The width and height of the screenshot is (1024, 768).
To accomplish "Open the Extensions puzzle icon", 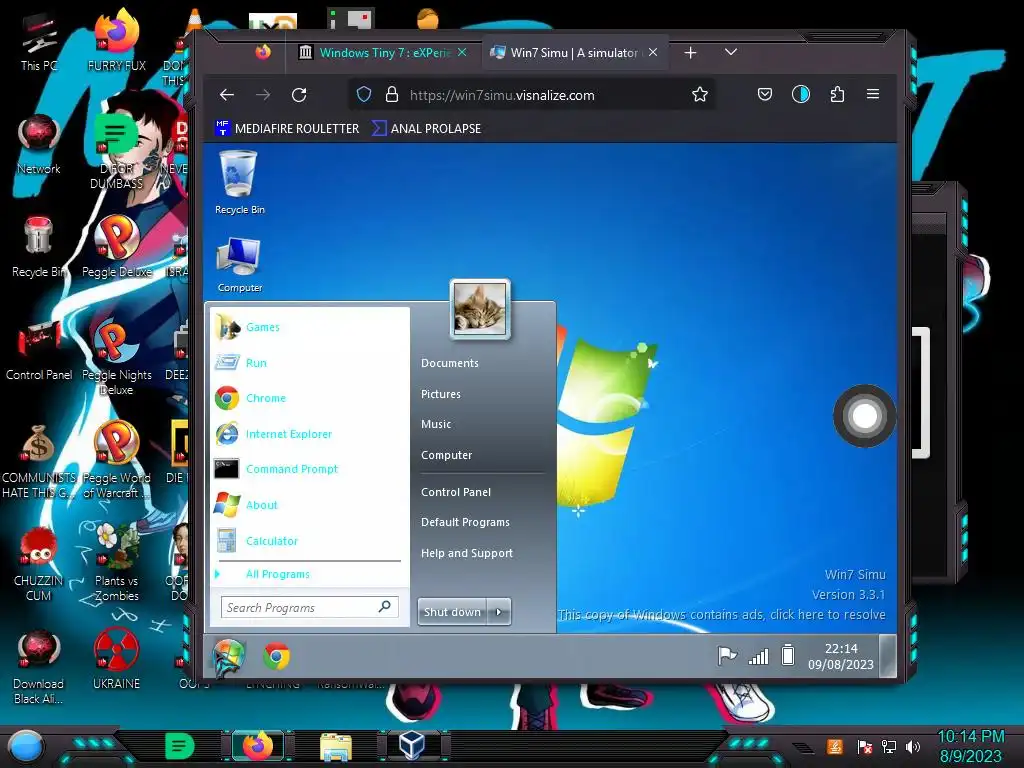I will 837,95.
